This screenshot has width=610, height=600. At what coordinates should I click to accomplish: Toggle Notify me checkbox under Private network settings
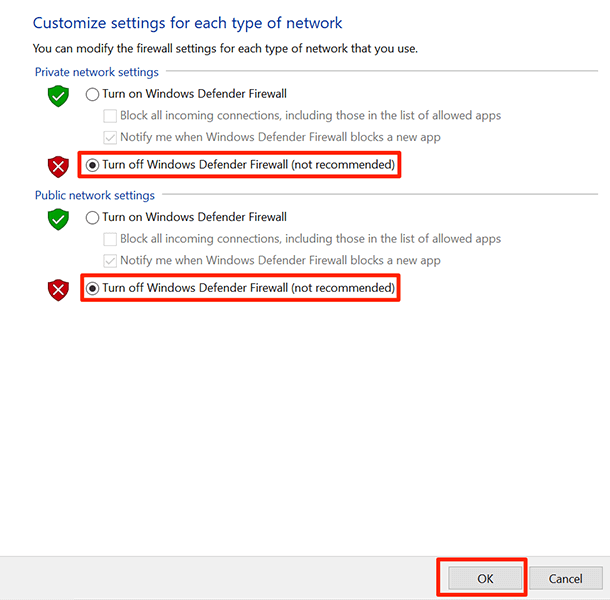tap(110, 137)
